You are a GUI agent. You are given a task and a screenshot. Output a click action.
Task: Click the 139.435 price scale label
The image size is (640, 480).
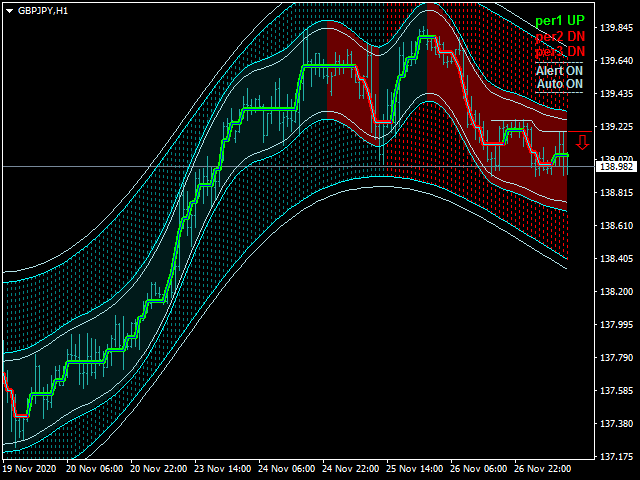(x=617, y=94)
